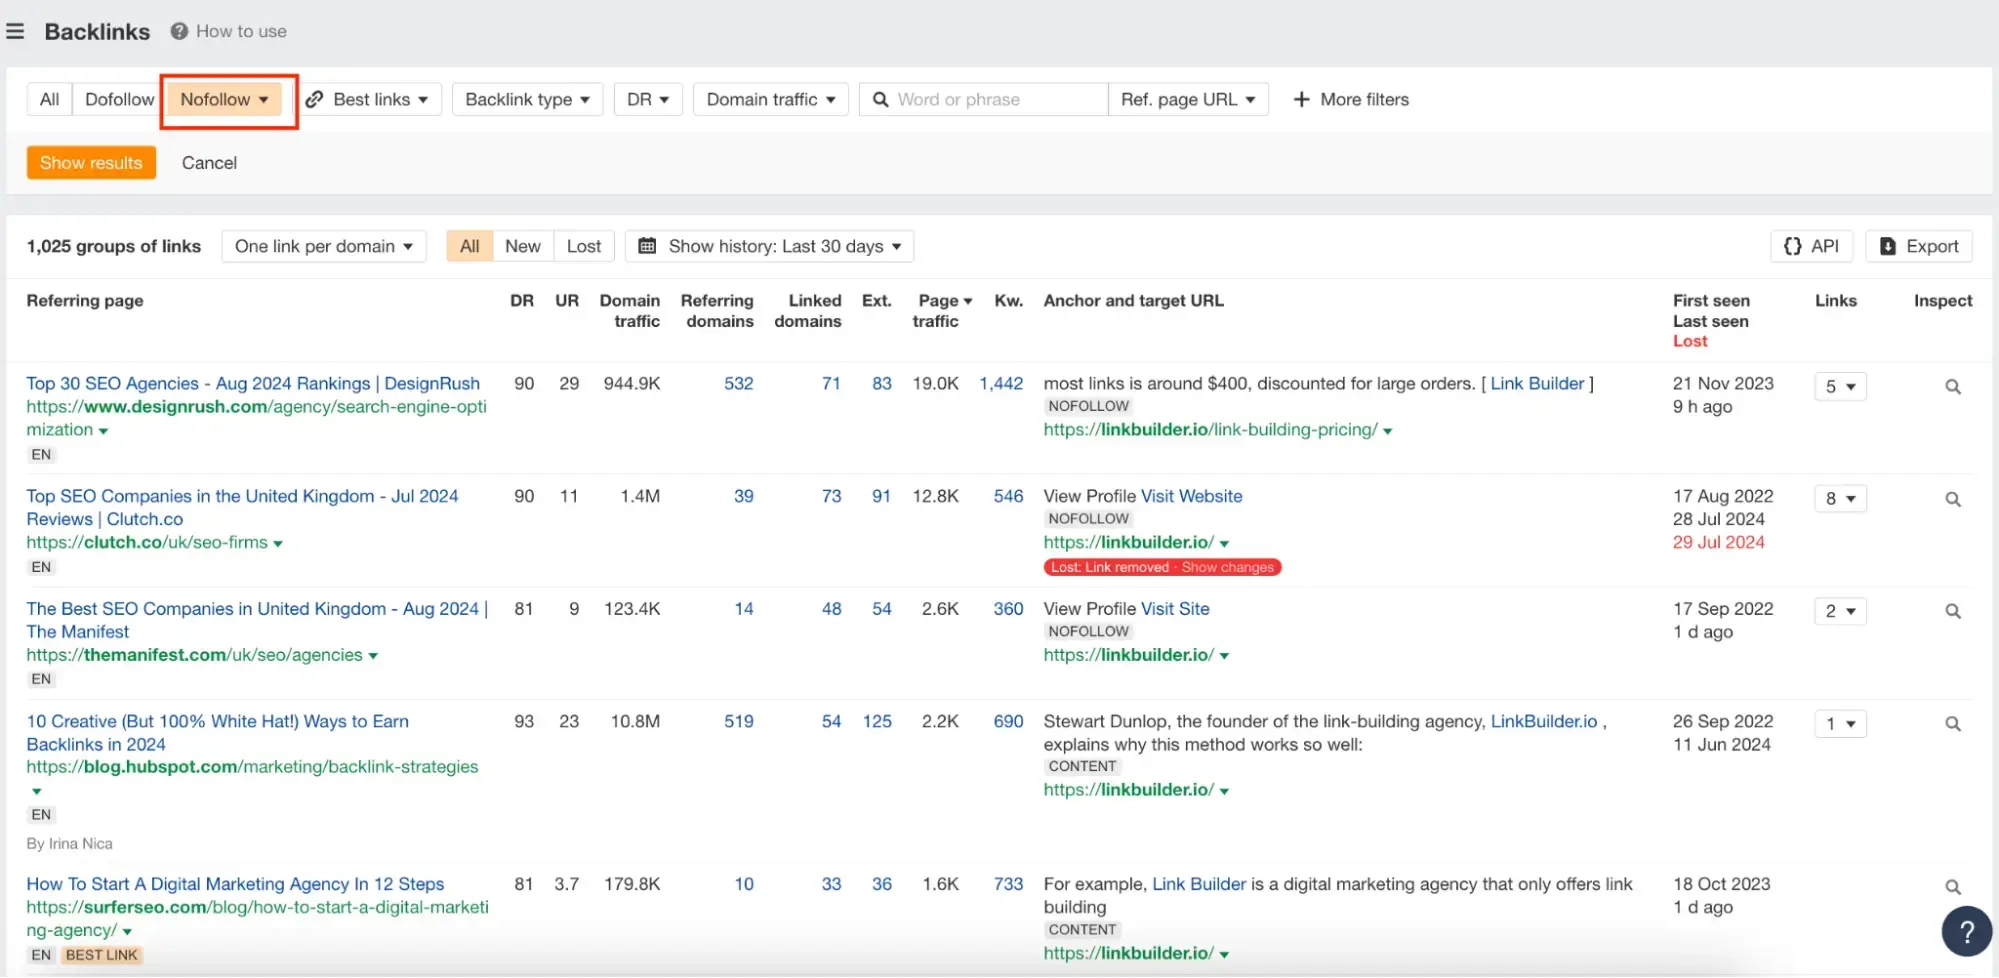Switch link filter to All

(49, 99)
